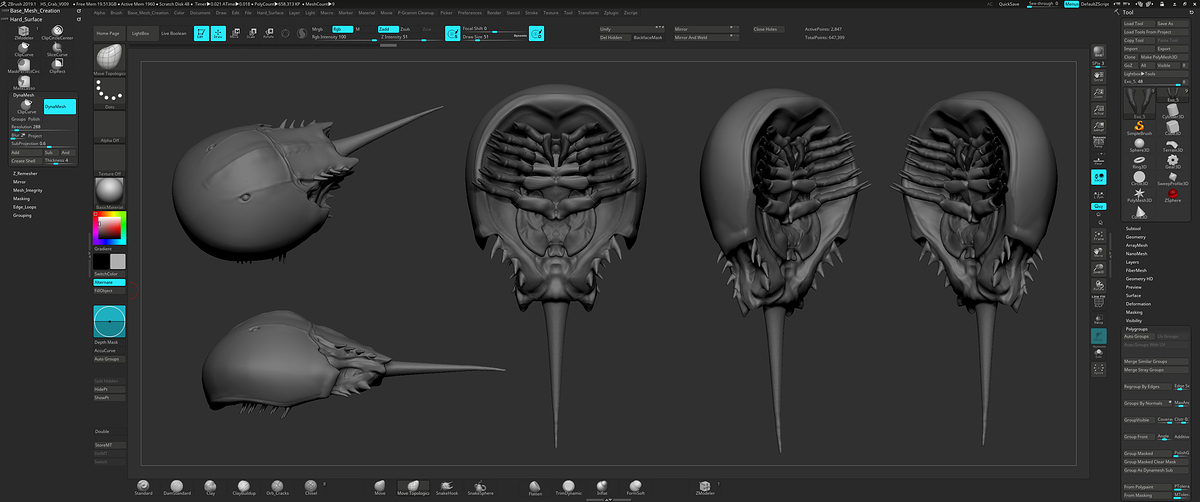Adjust the Z Intensity slider
Viewport: 1200px width, 502px height.
coord(412,37)
